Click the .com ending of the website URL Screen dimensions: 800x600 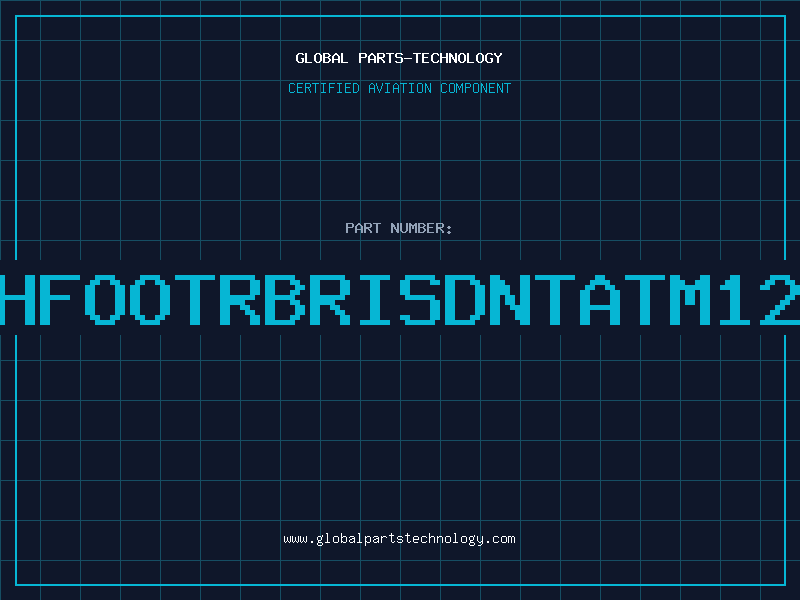[499, 539]
